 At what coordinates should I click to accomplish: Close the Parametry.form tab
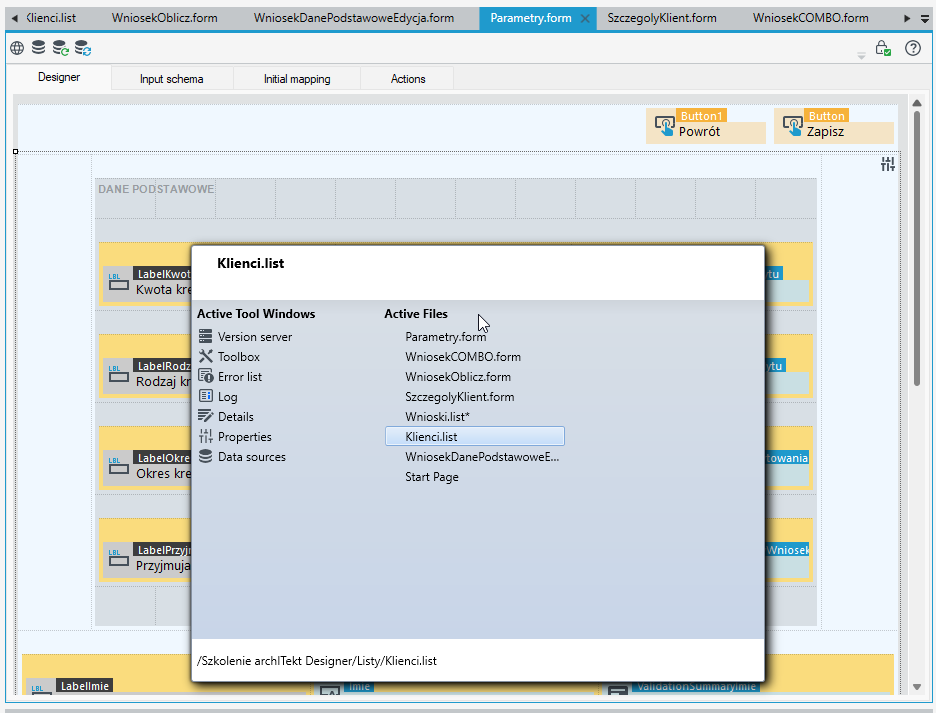tap(585, 19)
